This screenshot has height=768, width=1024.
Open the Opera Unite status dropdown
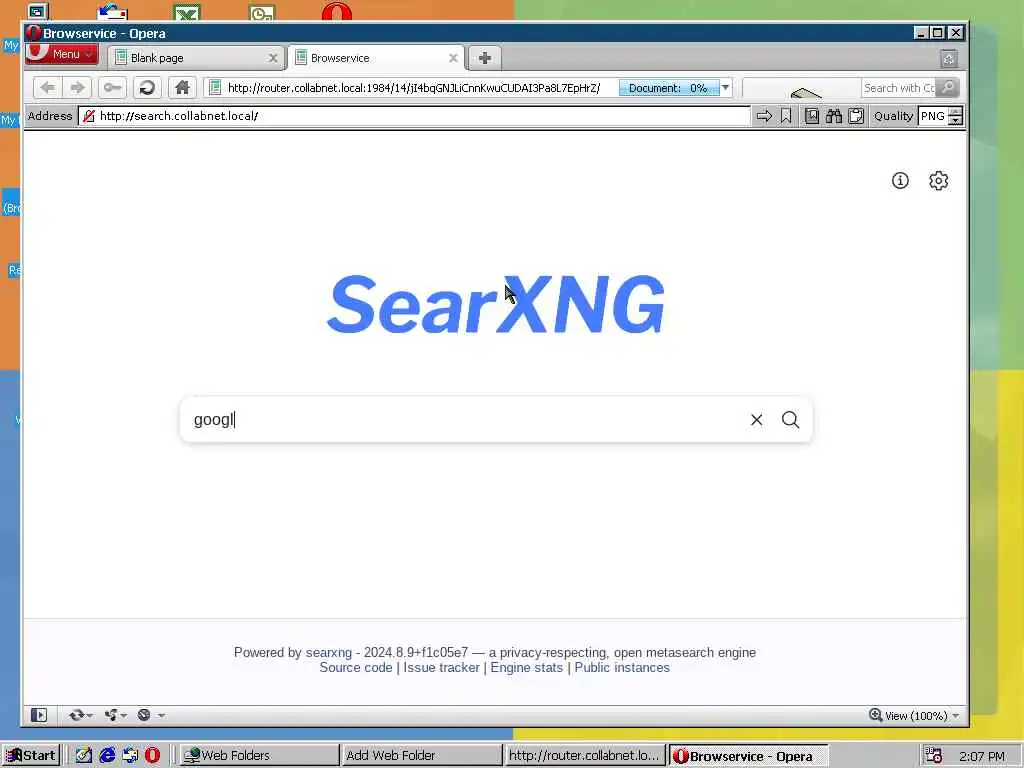tap(116, 715)
